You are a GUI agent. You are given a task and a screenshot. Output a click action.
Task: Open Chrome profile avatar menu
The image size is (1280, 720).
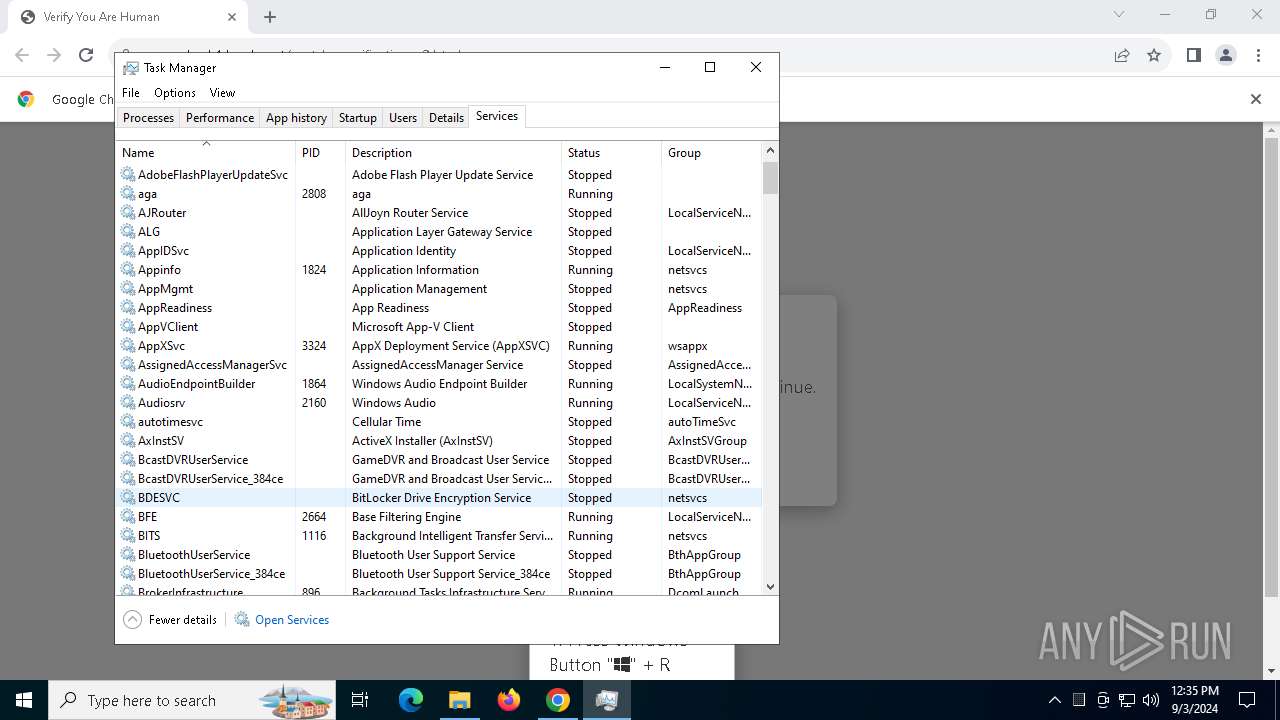click(1226, 55)
